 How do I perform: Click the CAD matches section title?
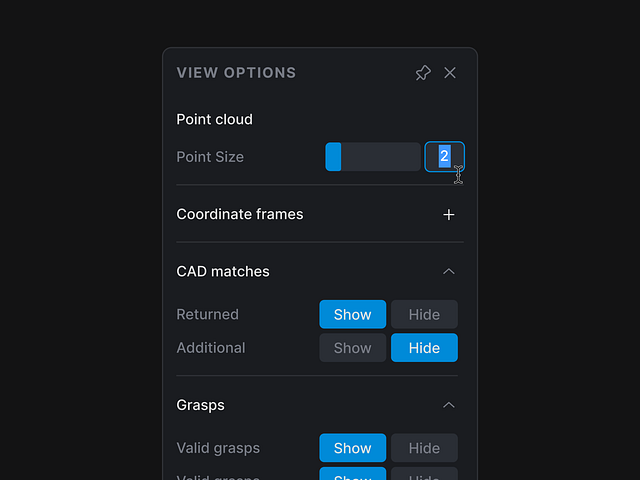[x=223, y=271]
